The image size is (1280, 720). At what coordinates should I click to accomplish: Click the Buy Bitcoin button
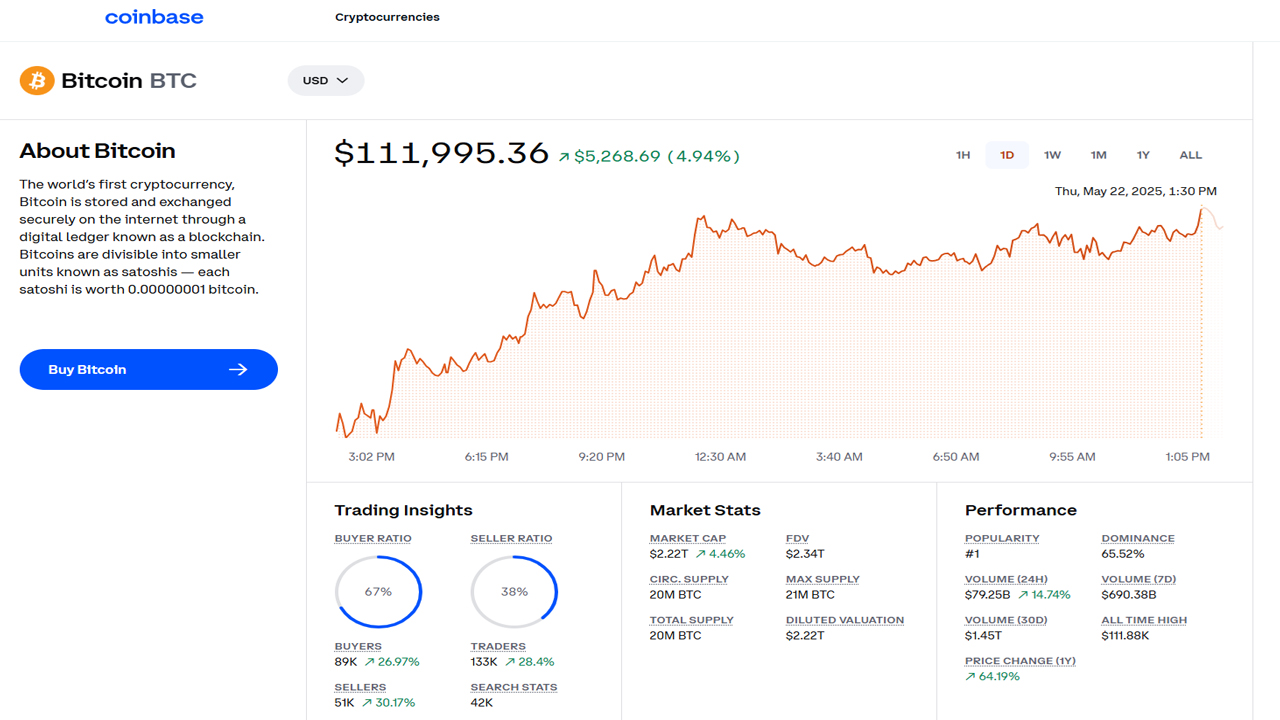149,370
